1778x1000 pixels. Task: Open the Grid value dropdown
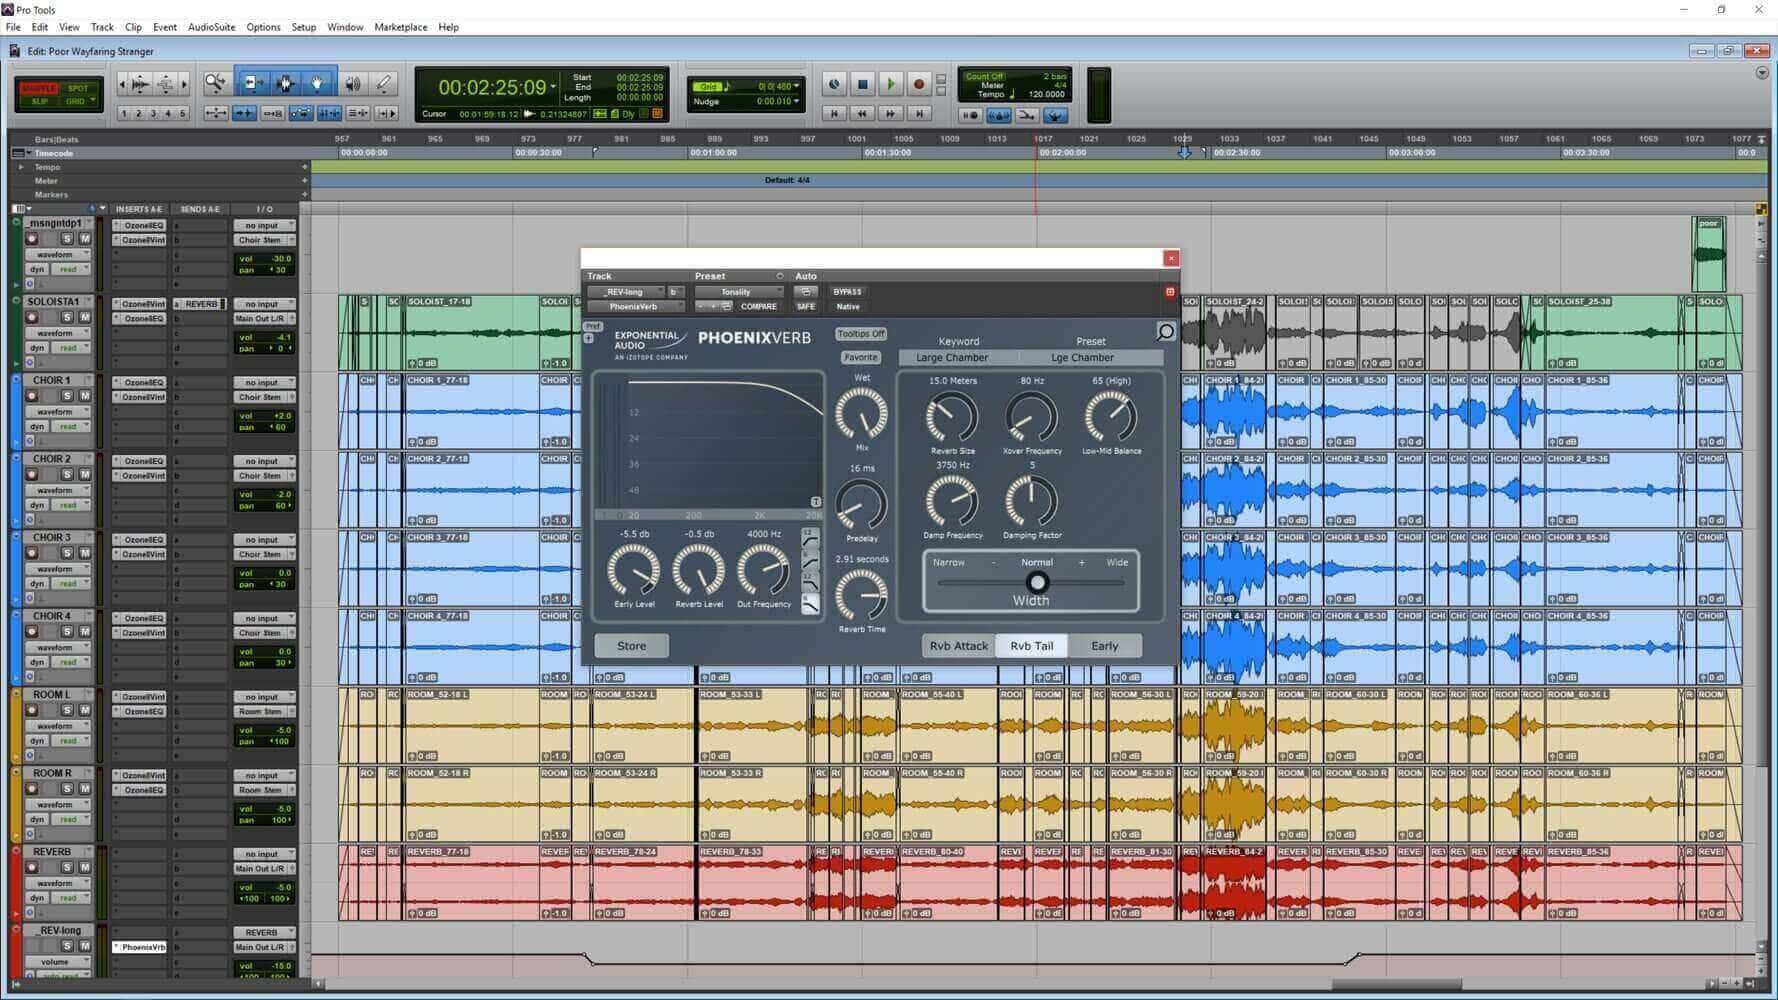coord(796,86)
